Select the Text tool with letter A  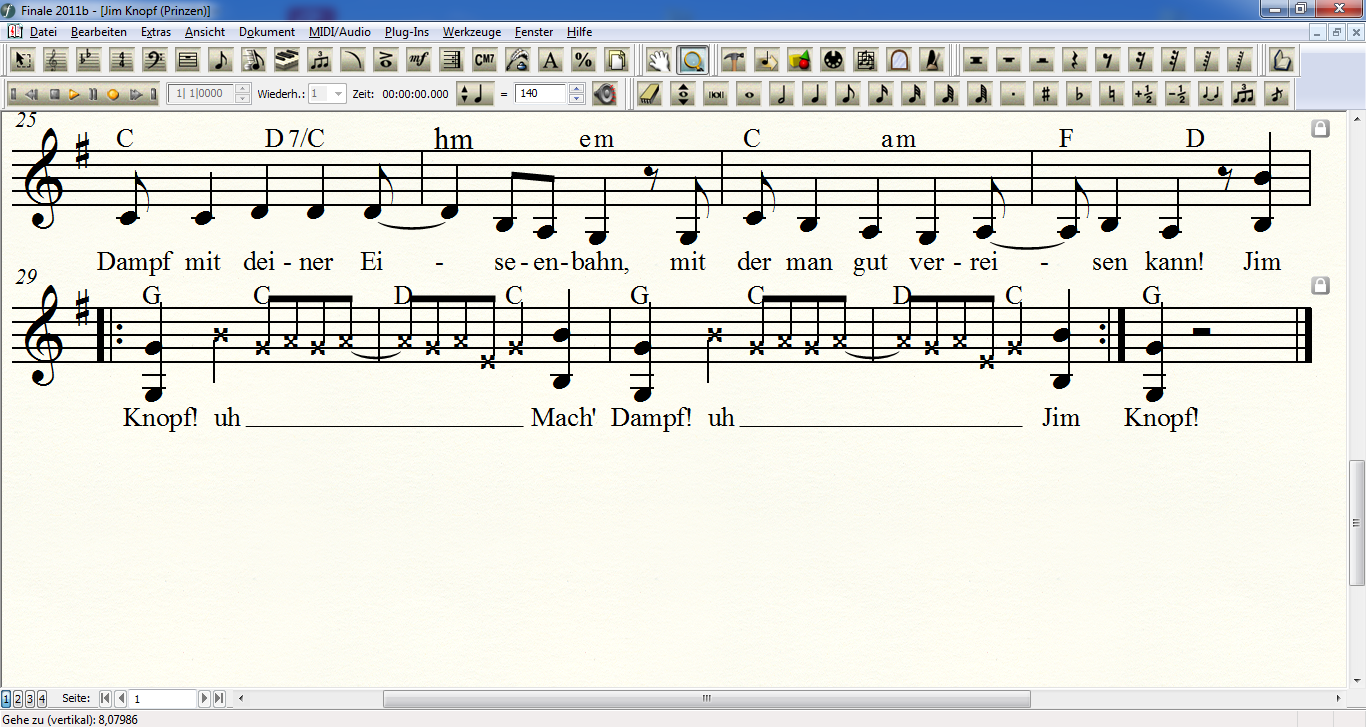(550, 60)
